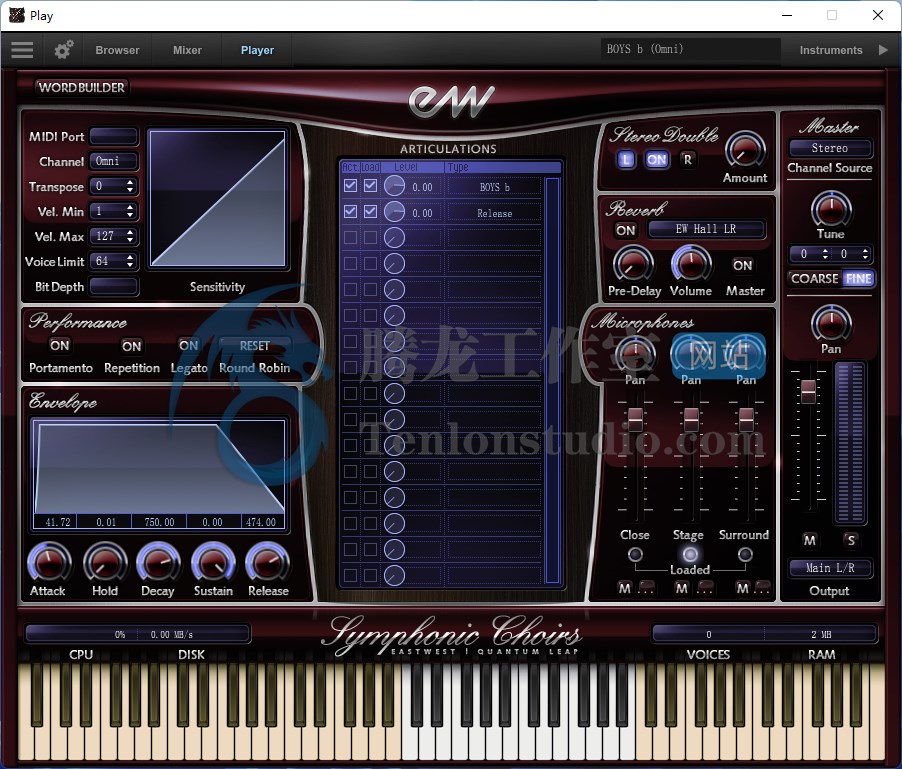Click the velocity Sensitivity curve graph
The image size is (902, 769).
pos(217,198)
